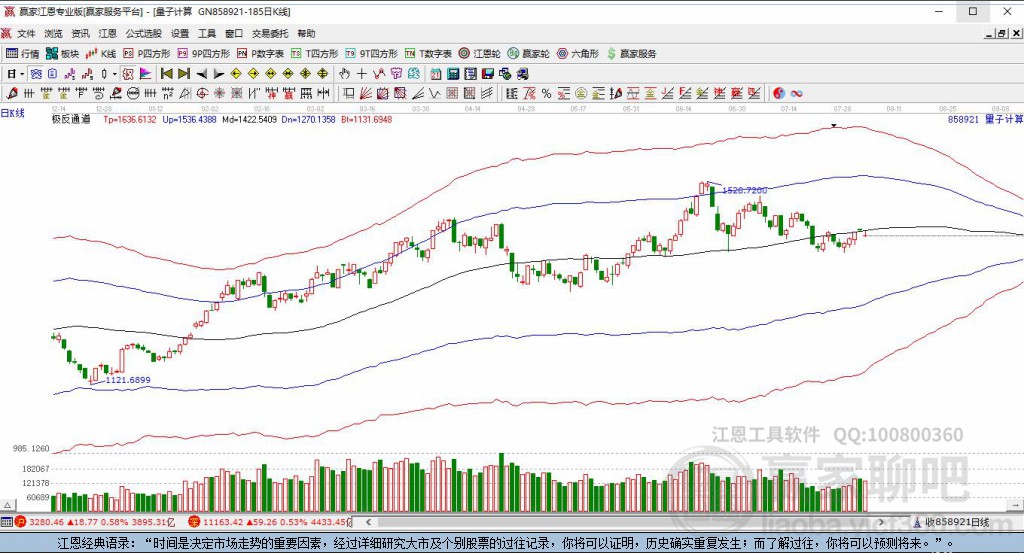Jump to first bar icon
1024x553 pixels.
coord(167,74)
